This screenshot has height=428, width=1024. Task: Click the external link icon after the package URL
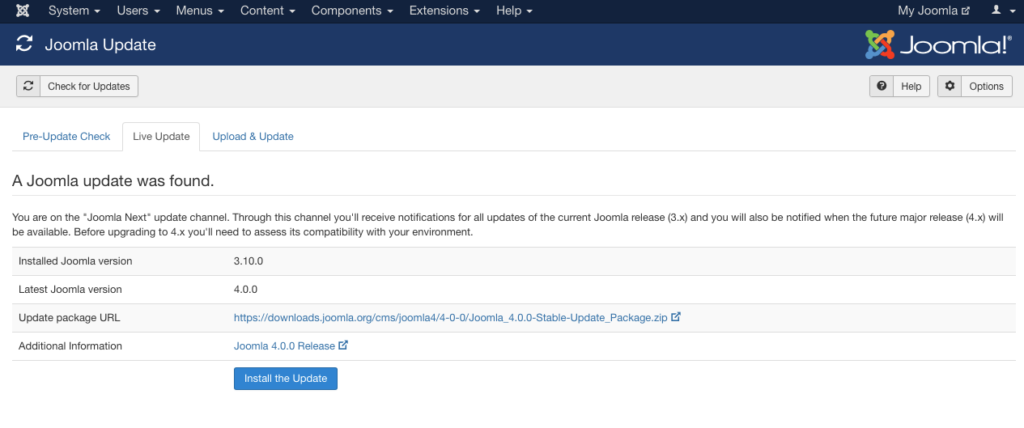click(x=676, y=318)
